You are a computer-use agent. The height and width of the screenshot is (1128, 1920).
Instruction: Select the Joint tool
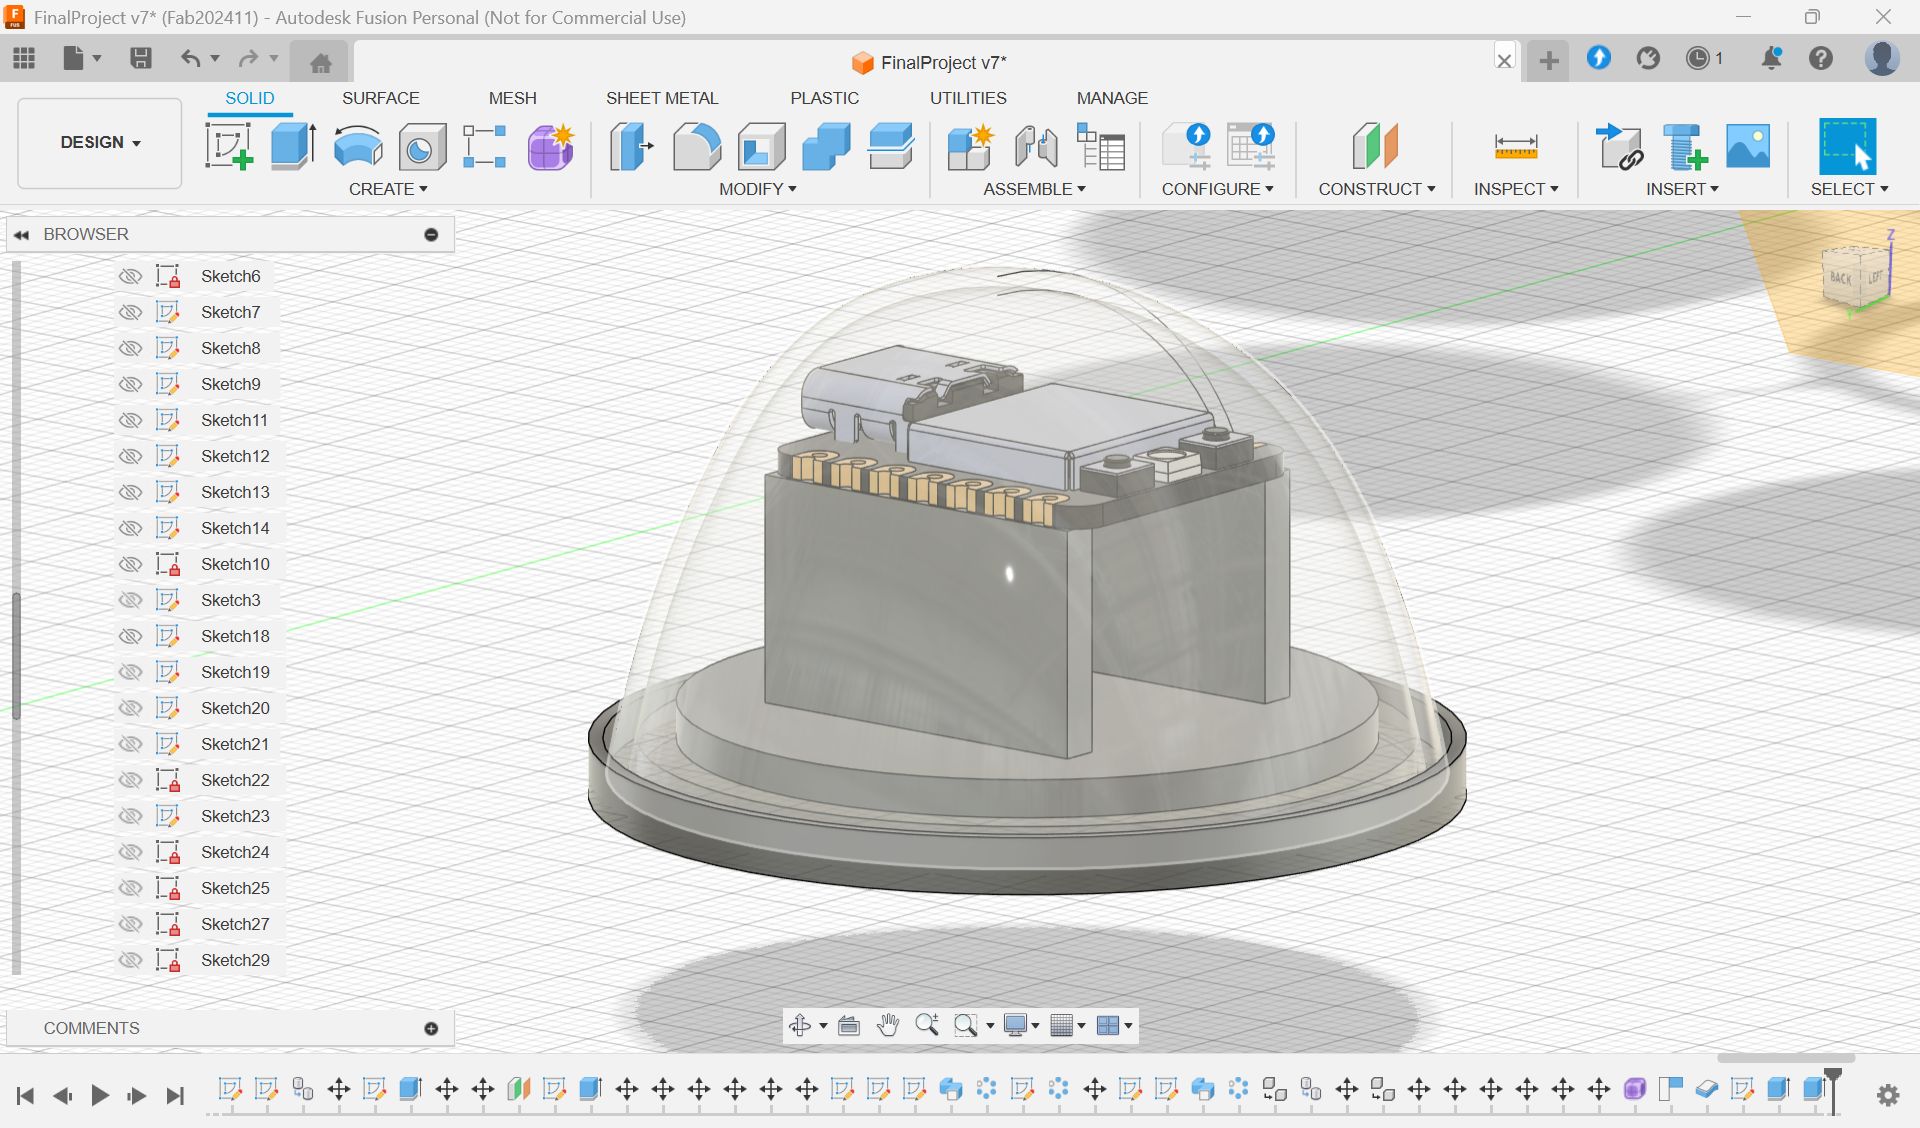(1035, 146)
